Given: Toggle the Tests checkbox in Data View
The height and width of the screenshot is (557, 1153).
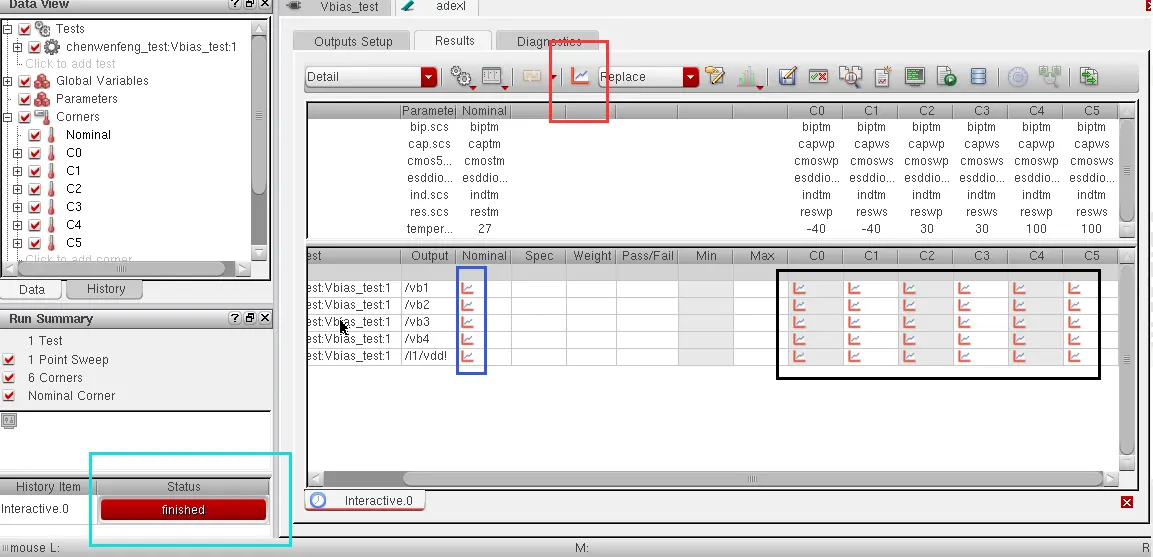Looking at the screenshot, I should click(x=24, y=29).
